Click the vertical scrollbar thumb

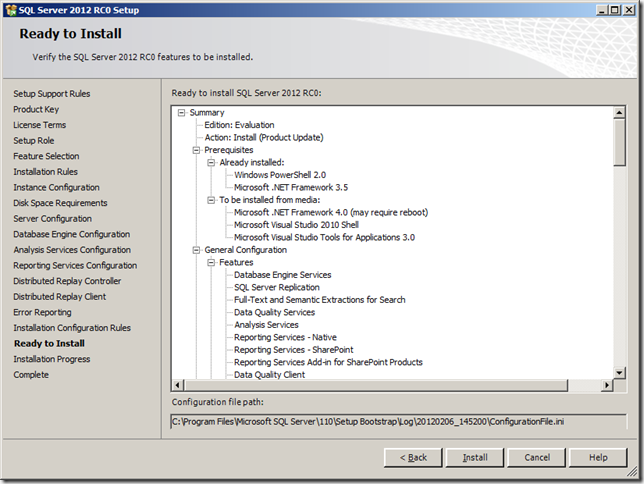point(619,142)
